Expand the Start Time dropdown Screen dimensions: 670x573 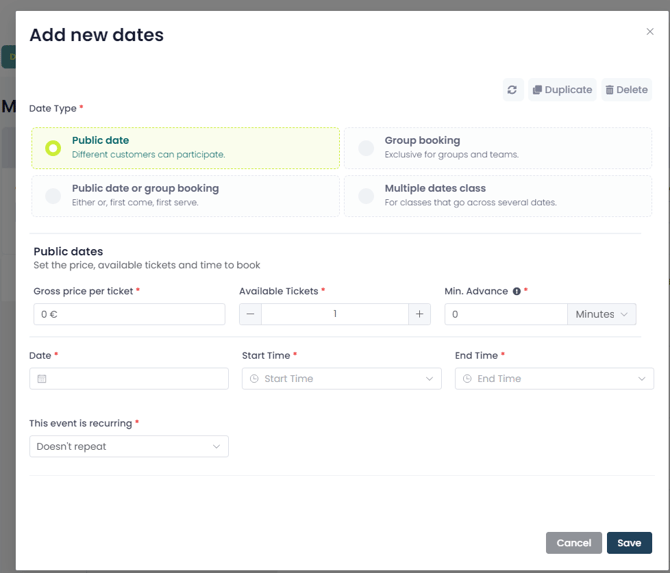341,379
